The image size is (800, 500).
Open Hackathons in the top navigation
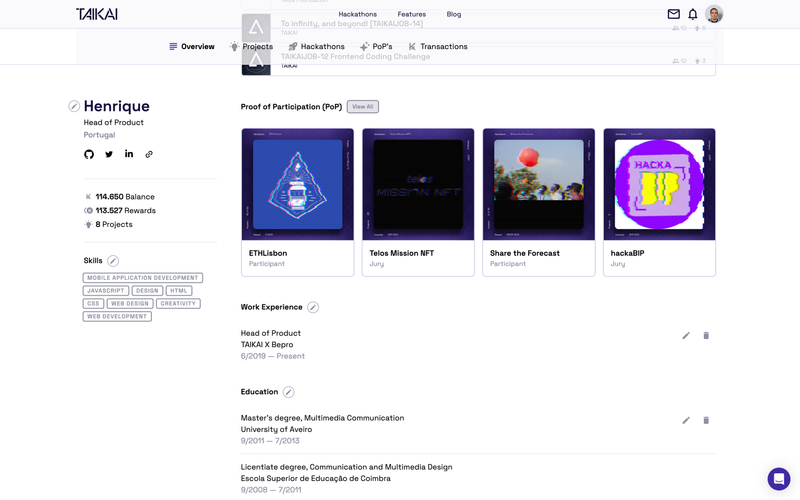[x=357, y=14]
